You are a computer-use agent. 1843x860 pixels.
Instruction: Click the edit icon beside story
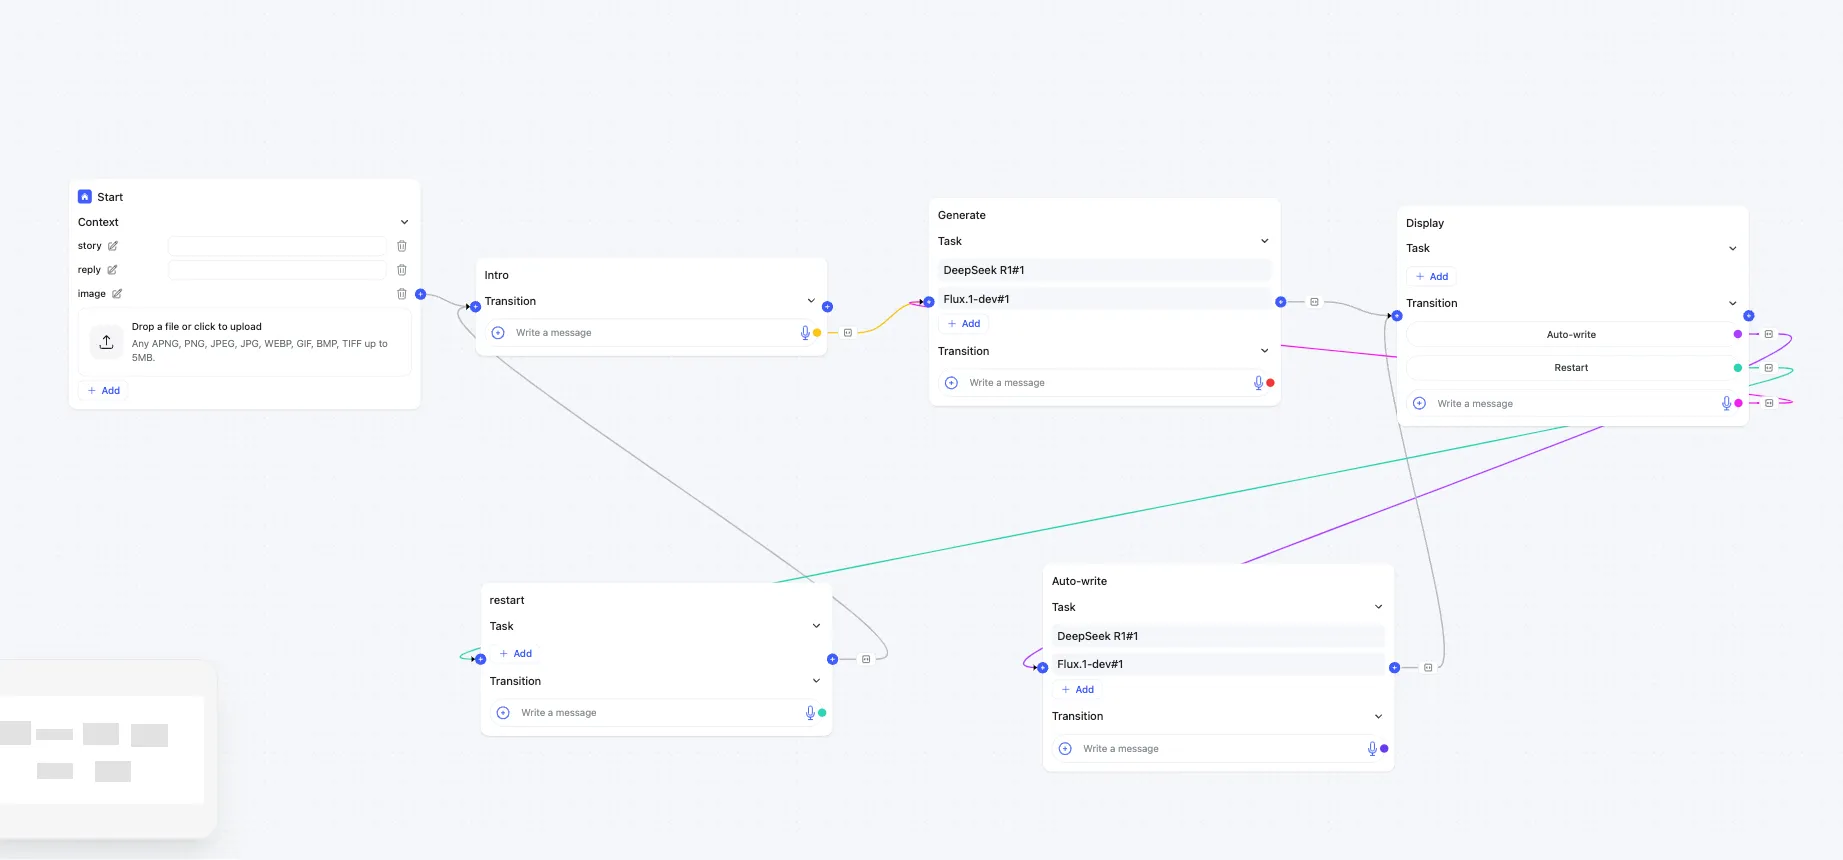pos(113,246)
